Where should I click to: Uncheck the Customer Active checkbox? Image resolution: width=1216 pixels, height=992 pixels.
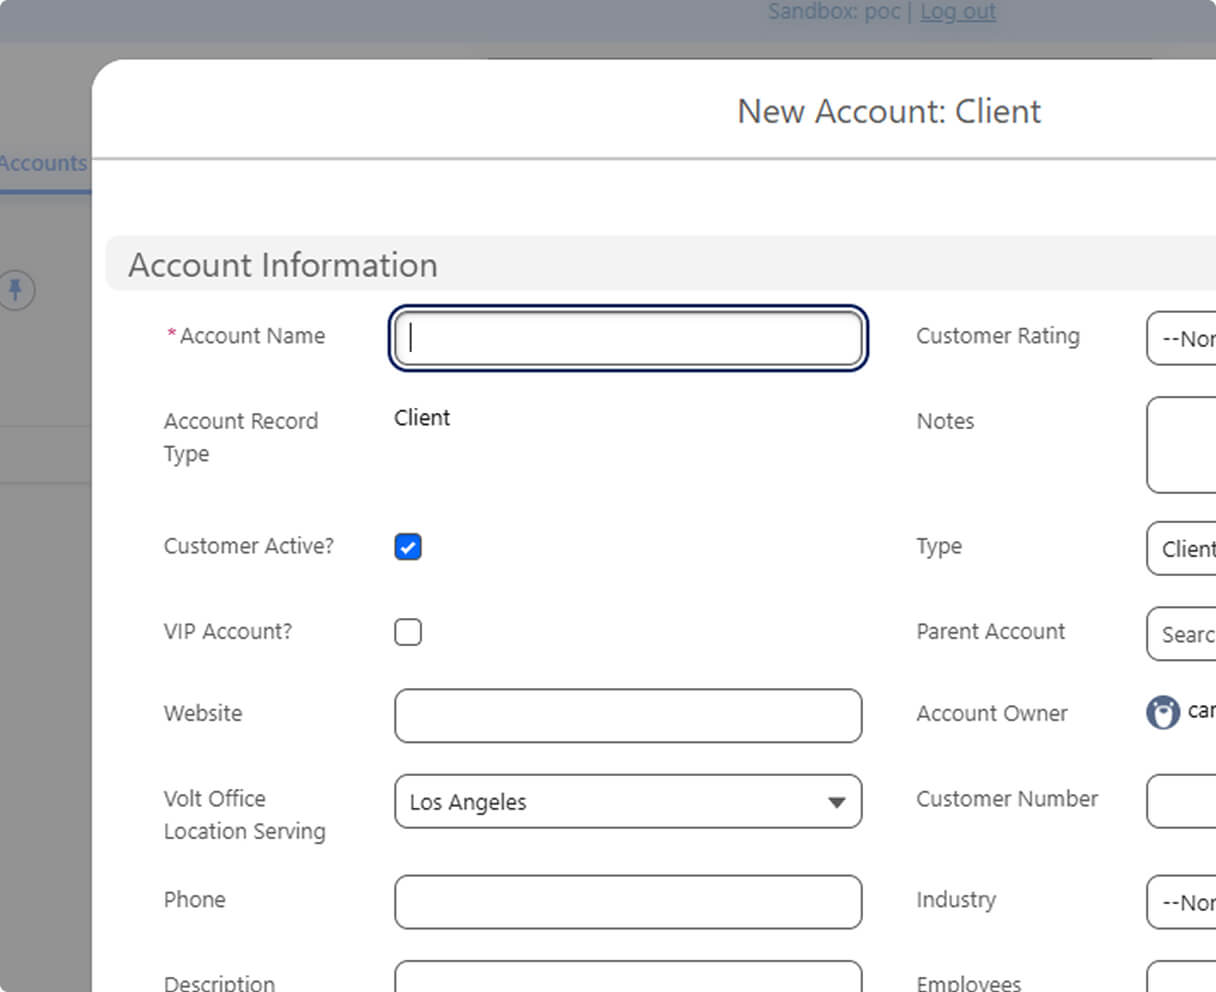click(408, 547)
